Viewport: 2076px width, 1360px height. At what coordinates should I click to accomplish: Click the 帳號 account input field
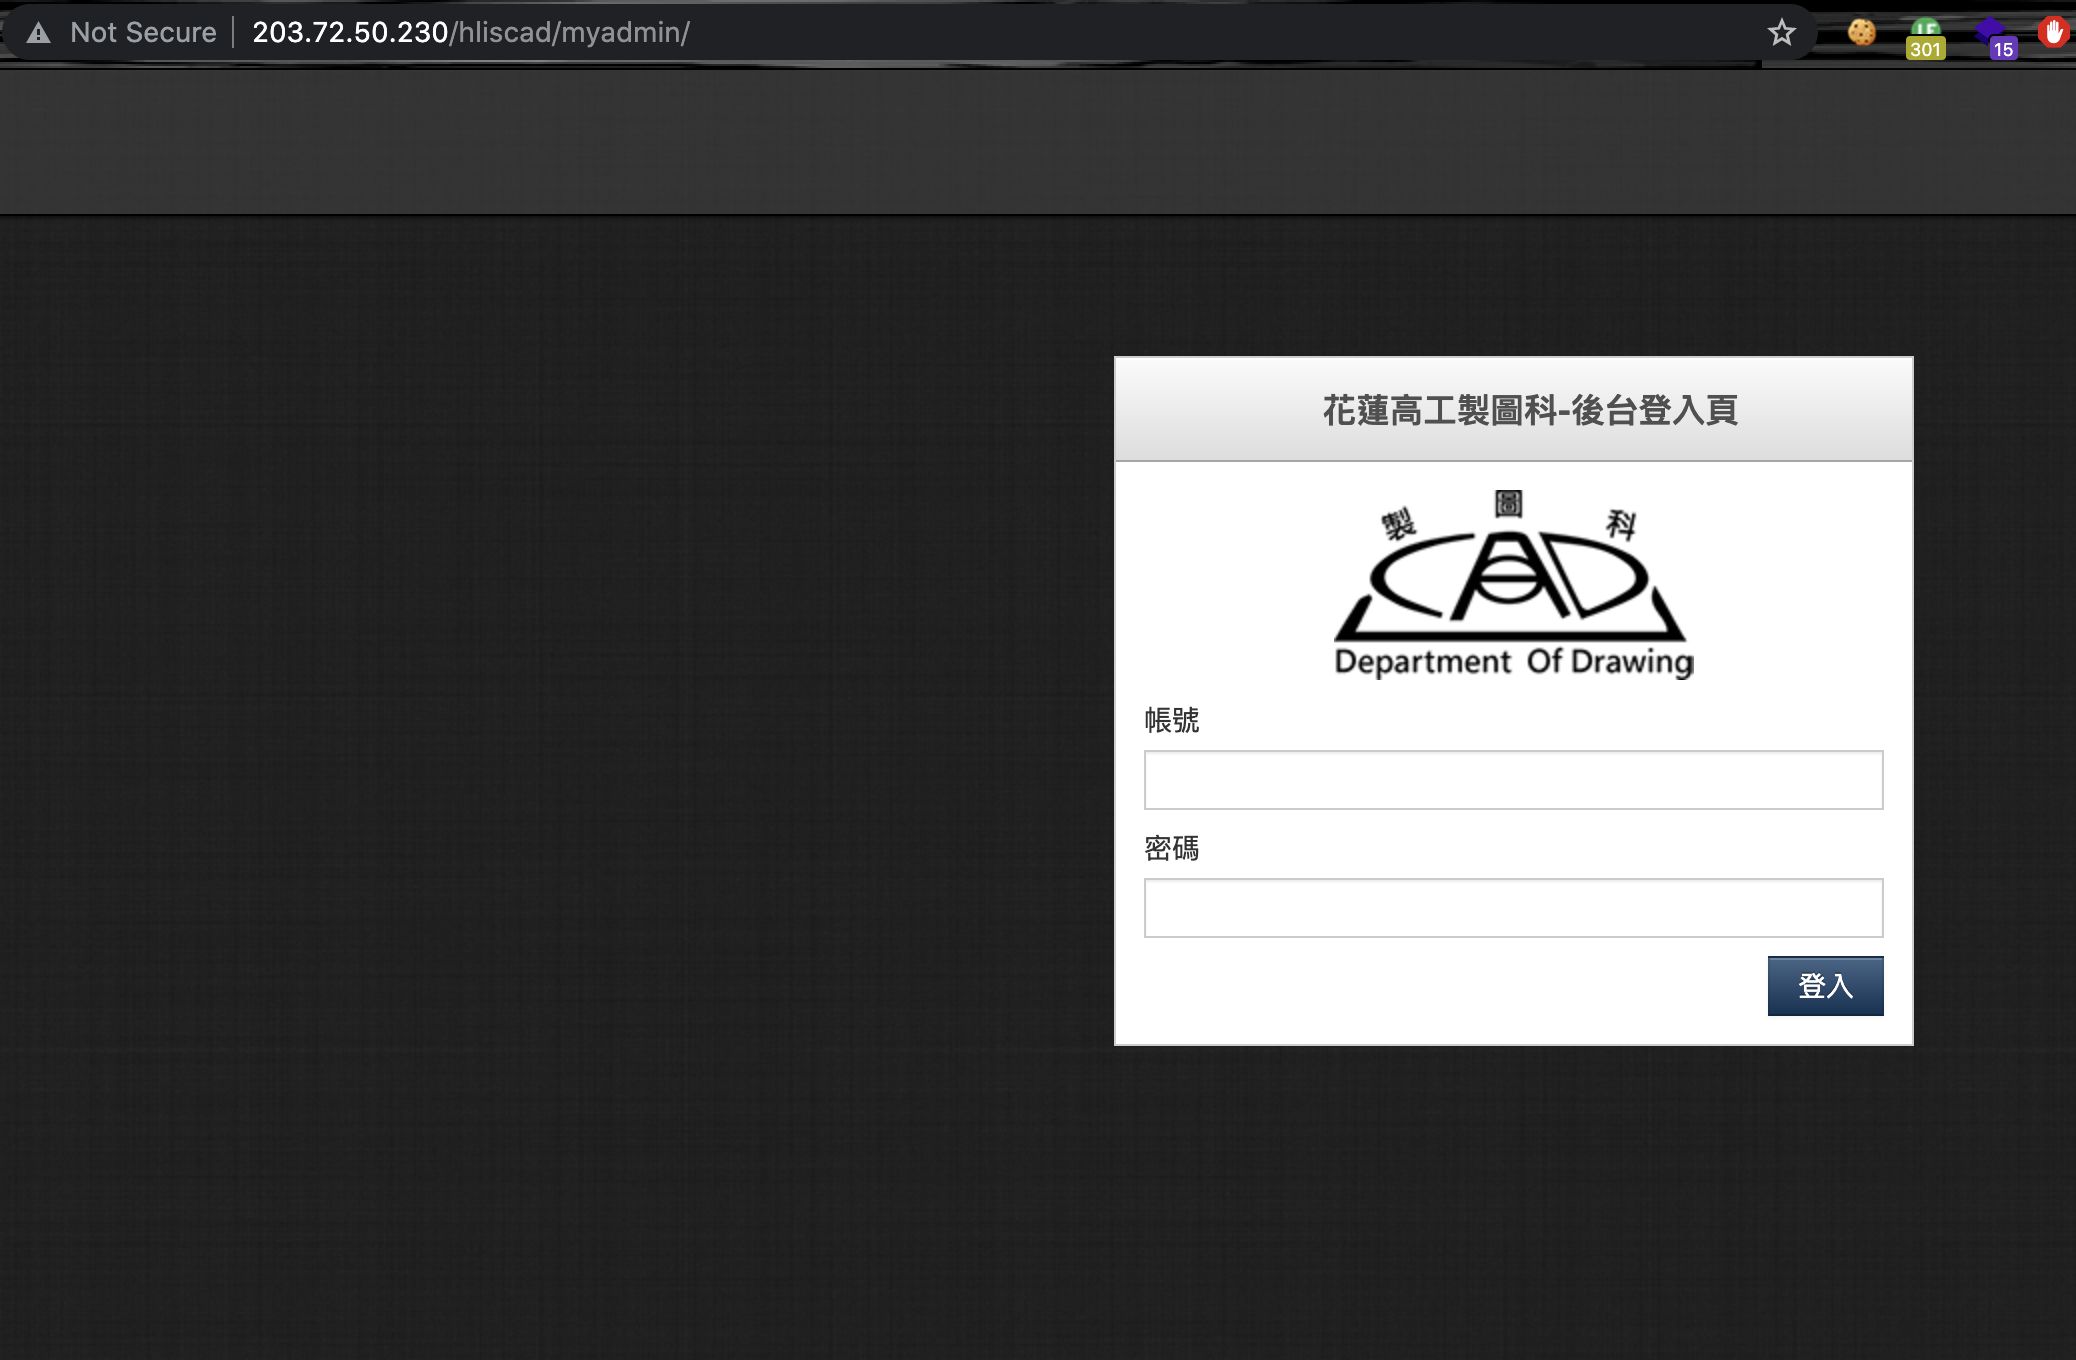(1513, 780)
